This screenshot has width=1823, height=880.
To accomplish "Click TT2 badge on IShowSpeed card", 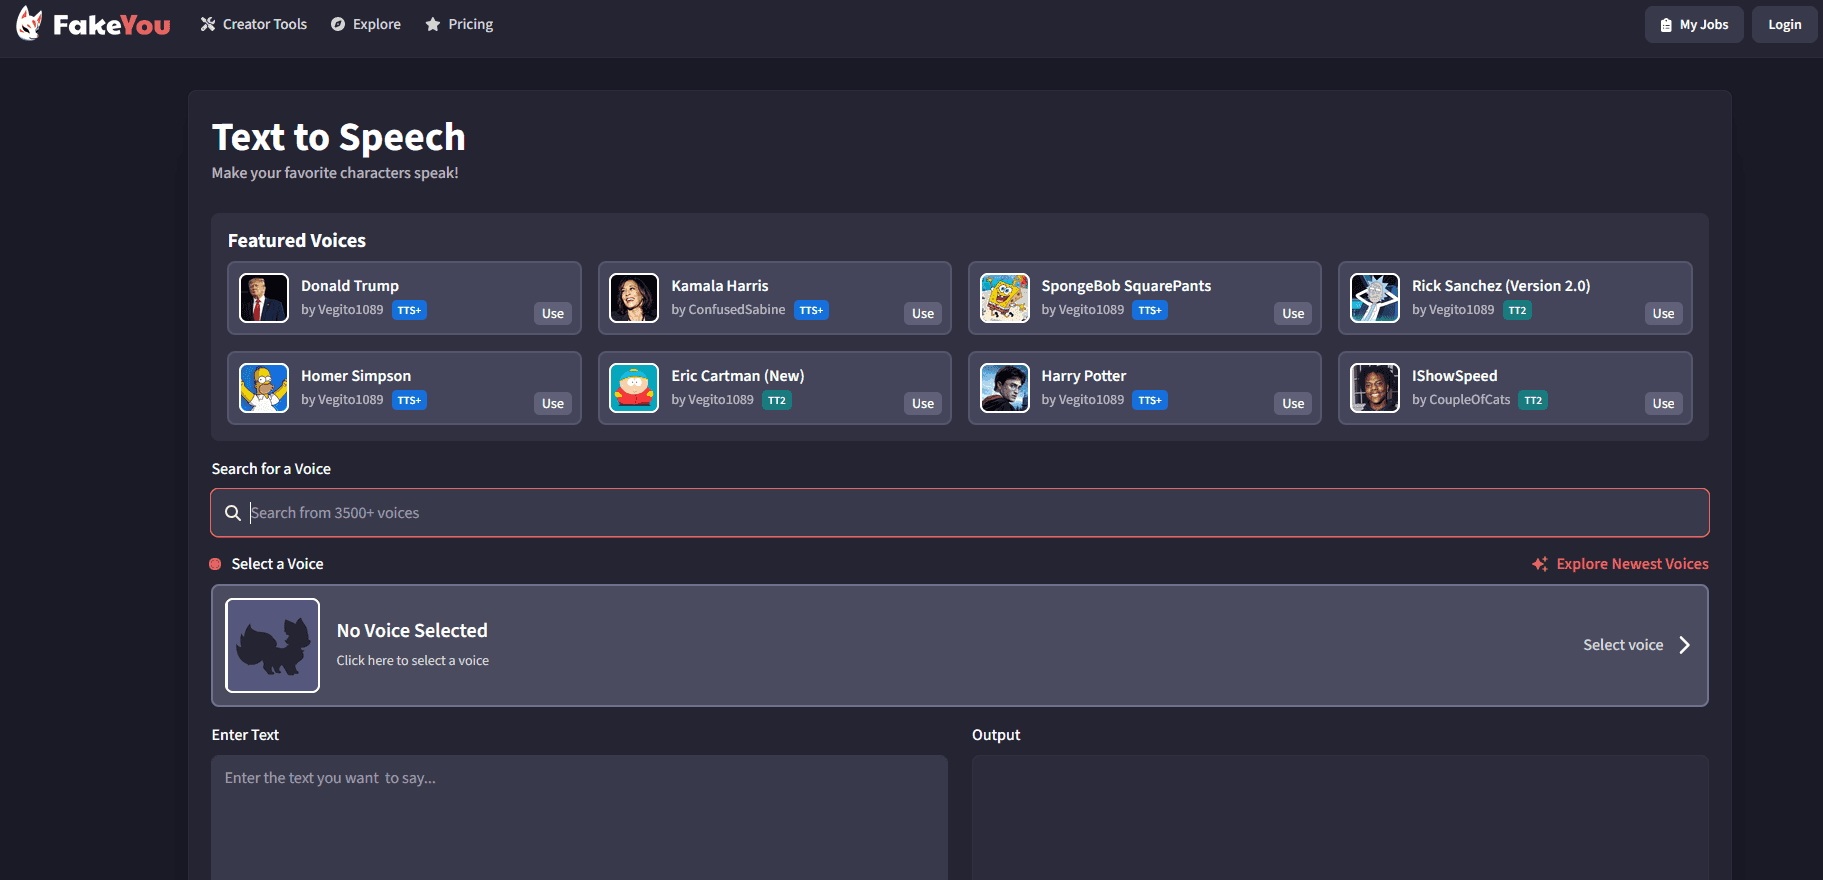I will pos(1533,400).
